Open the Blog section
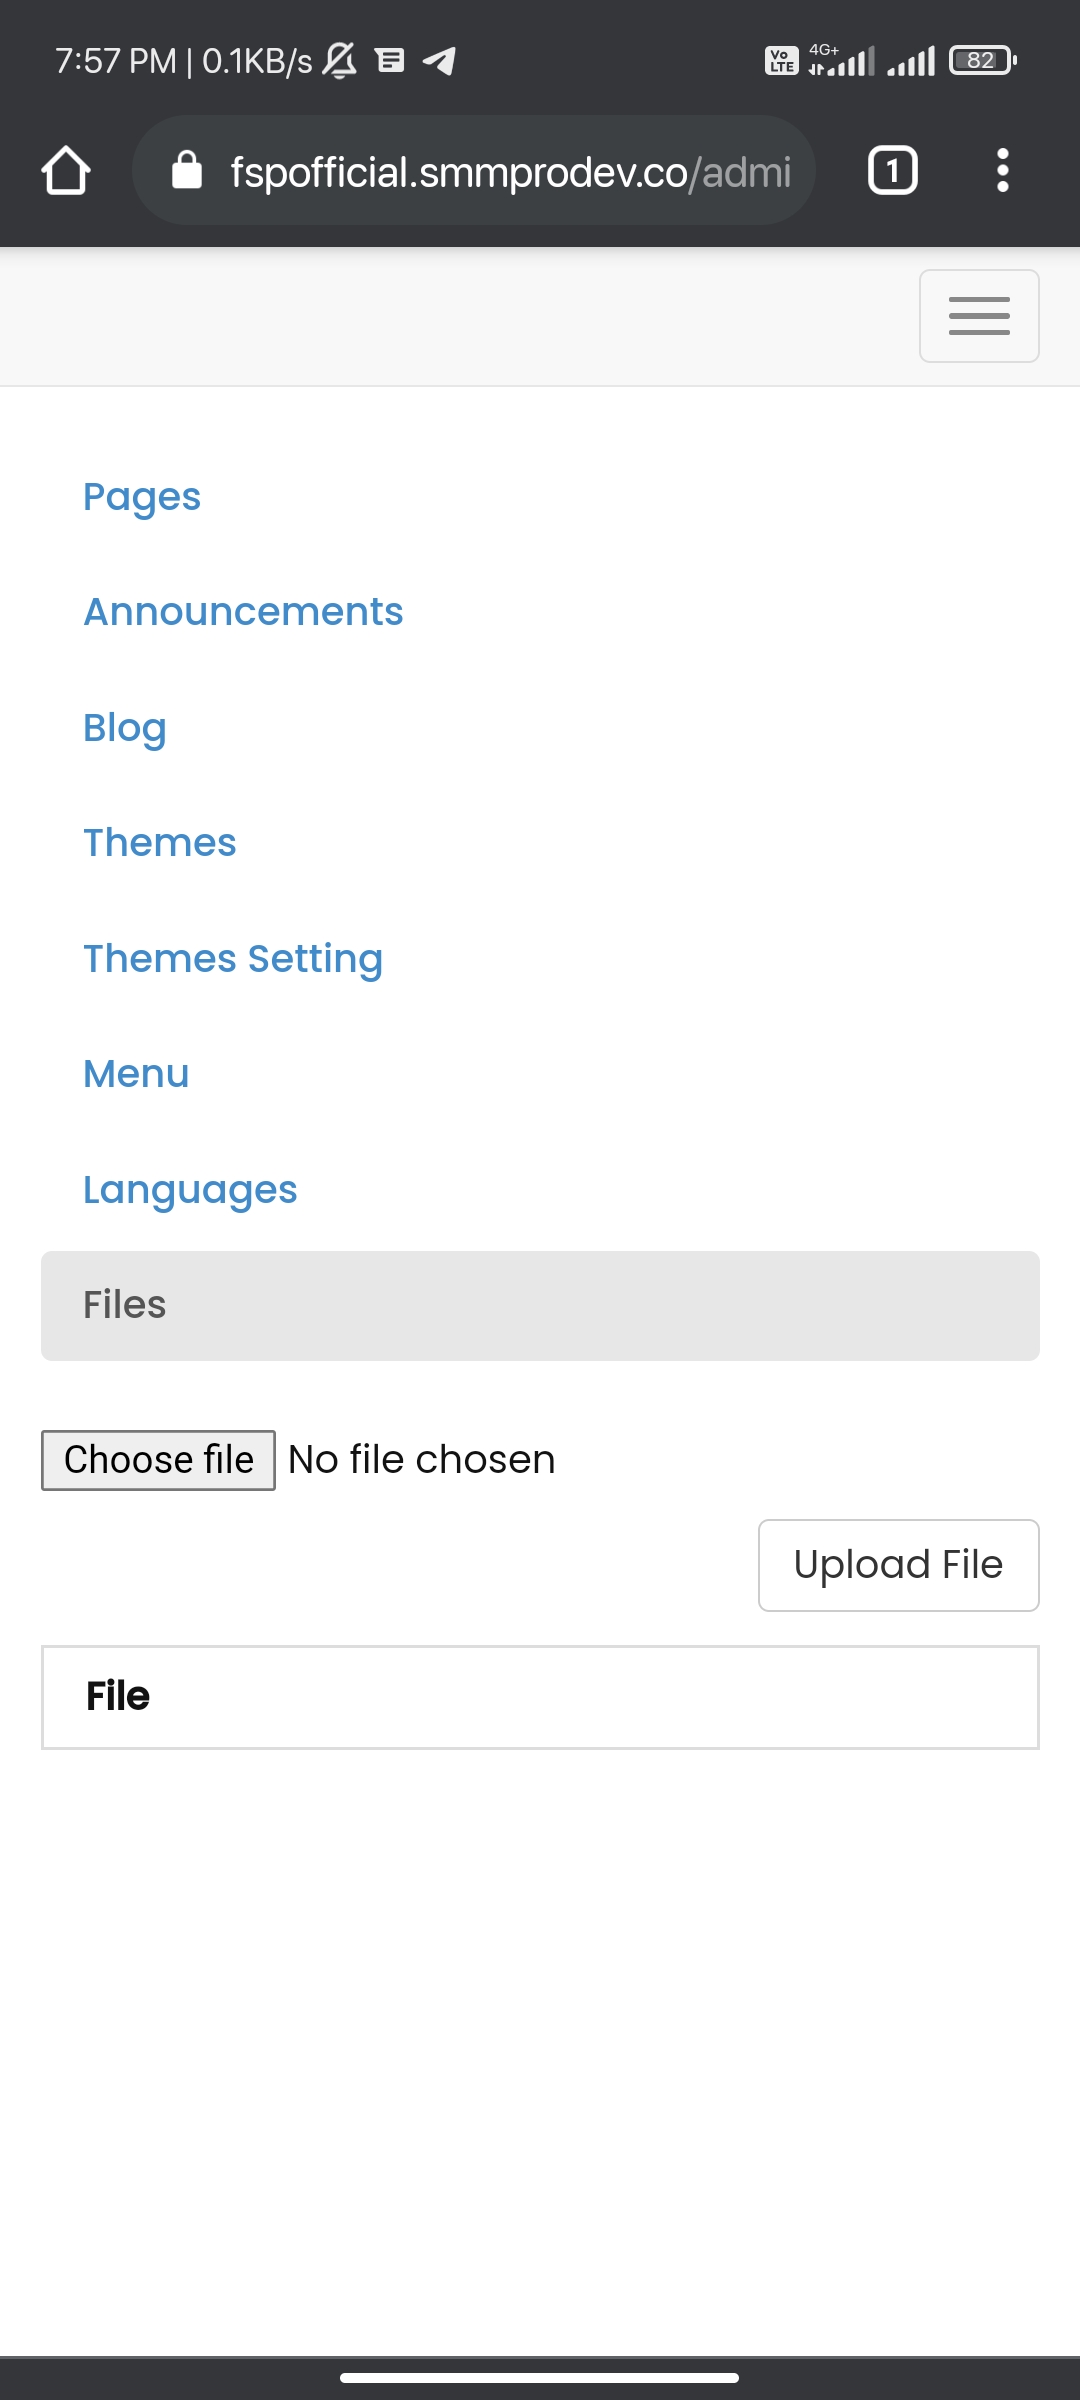Viewport: 1080px width, 2400px height. coord(125,728)
